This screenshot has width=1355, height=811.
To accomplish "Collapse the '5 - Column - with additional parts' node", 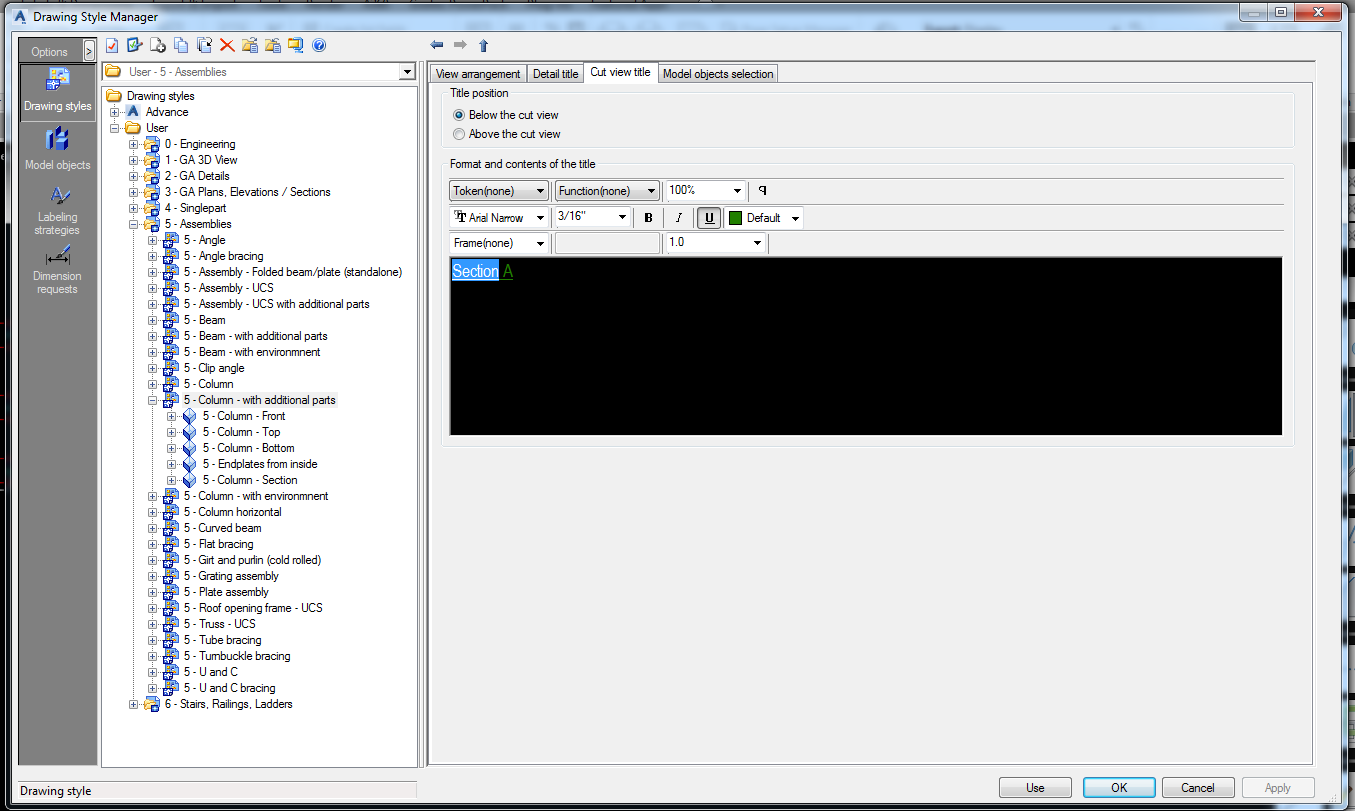I will tap(152, 399).
